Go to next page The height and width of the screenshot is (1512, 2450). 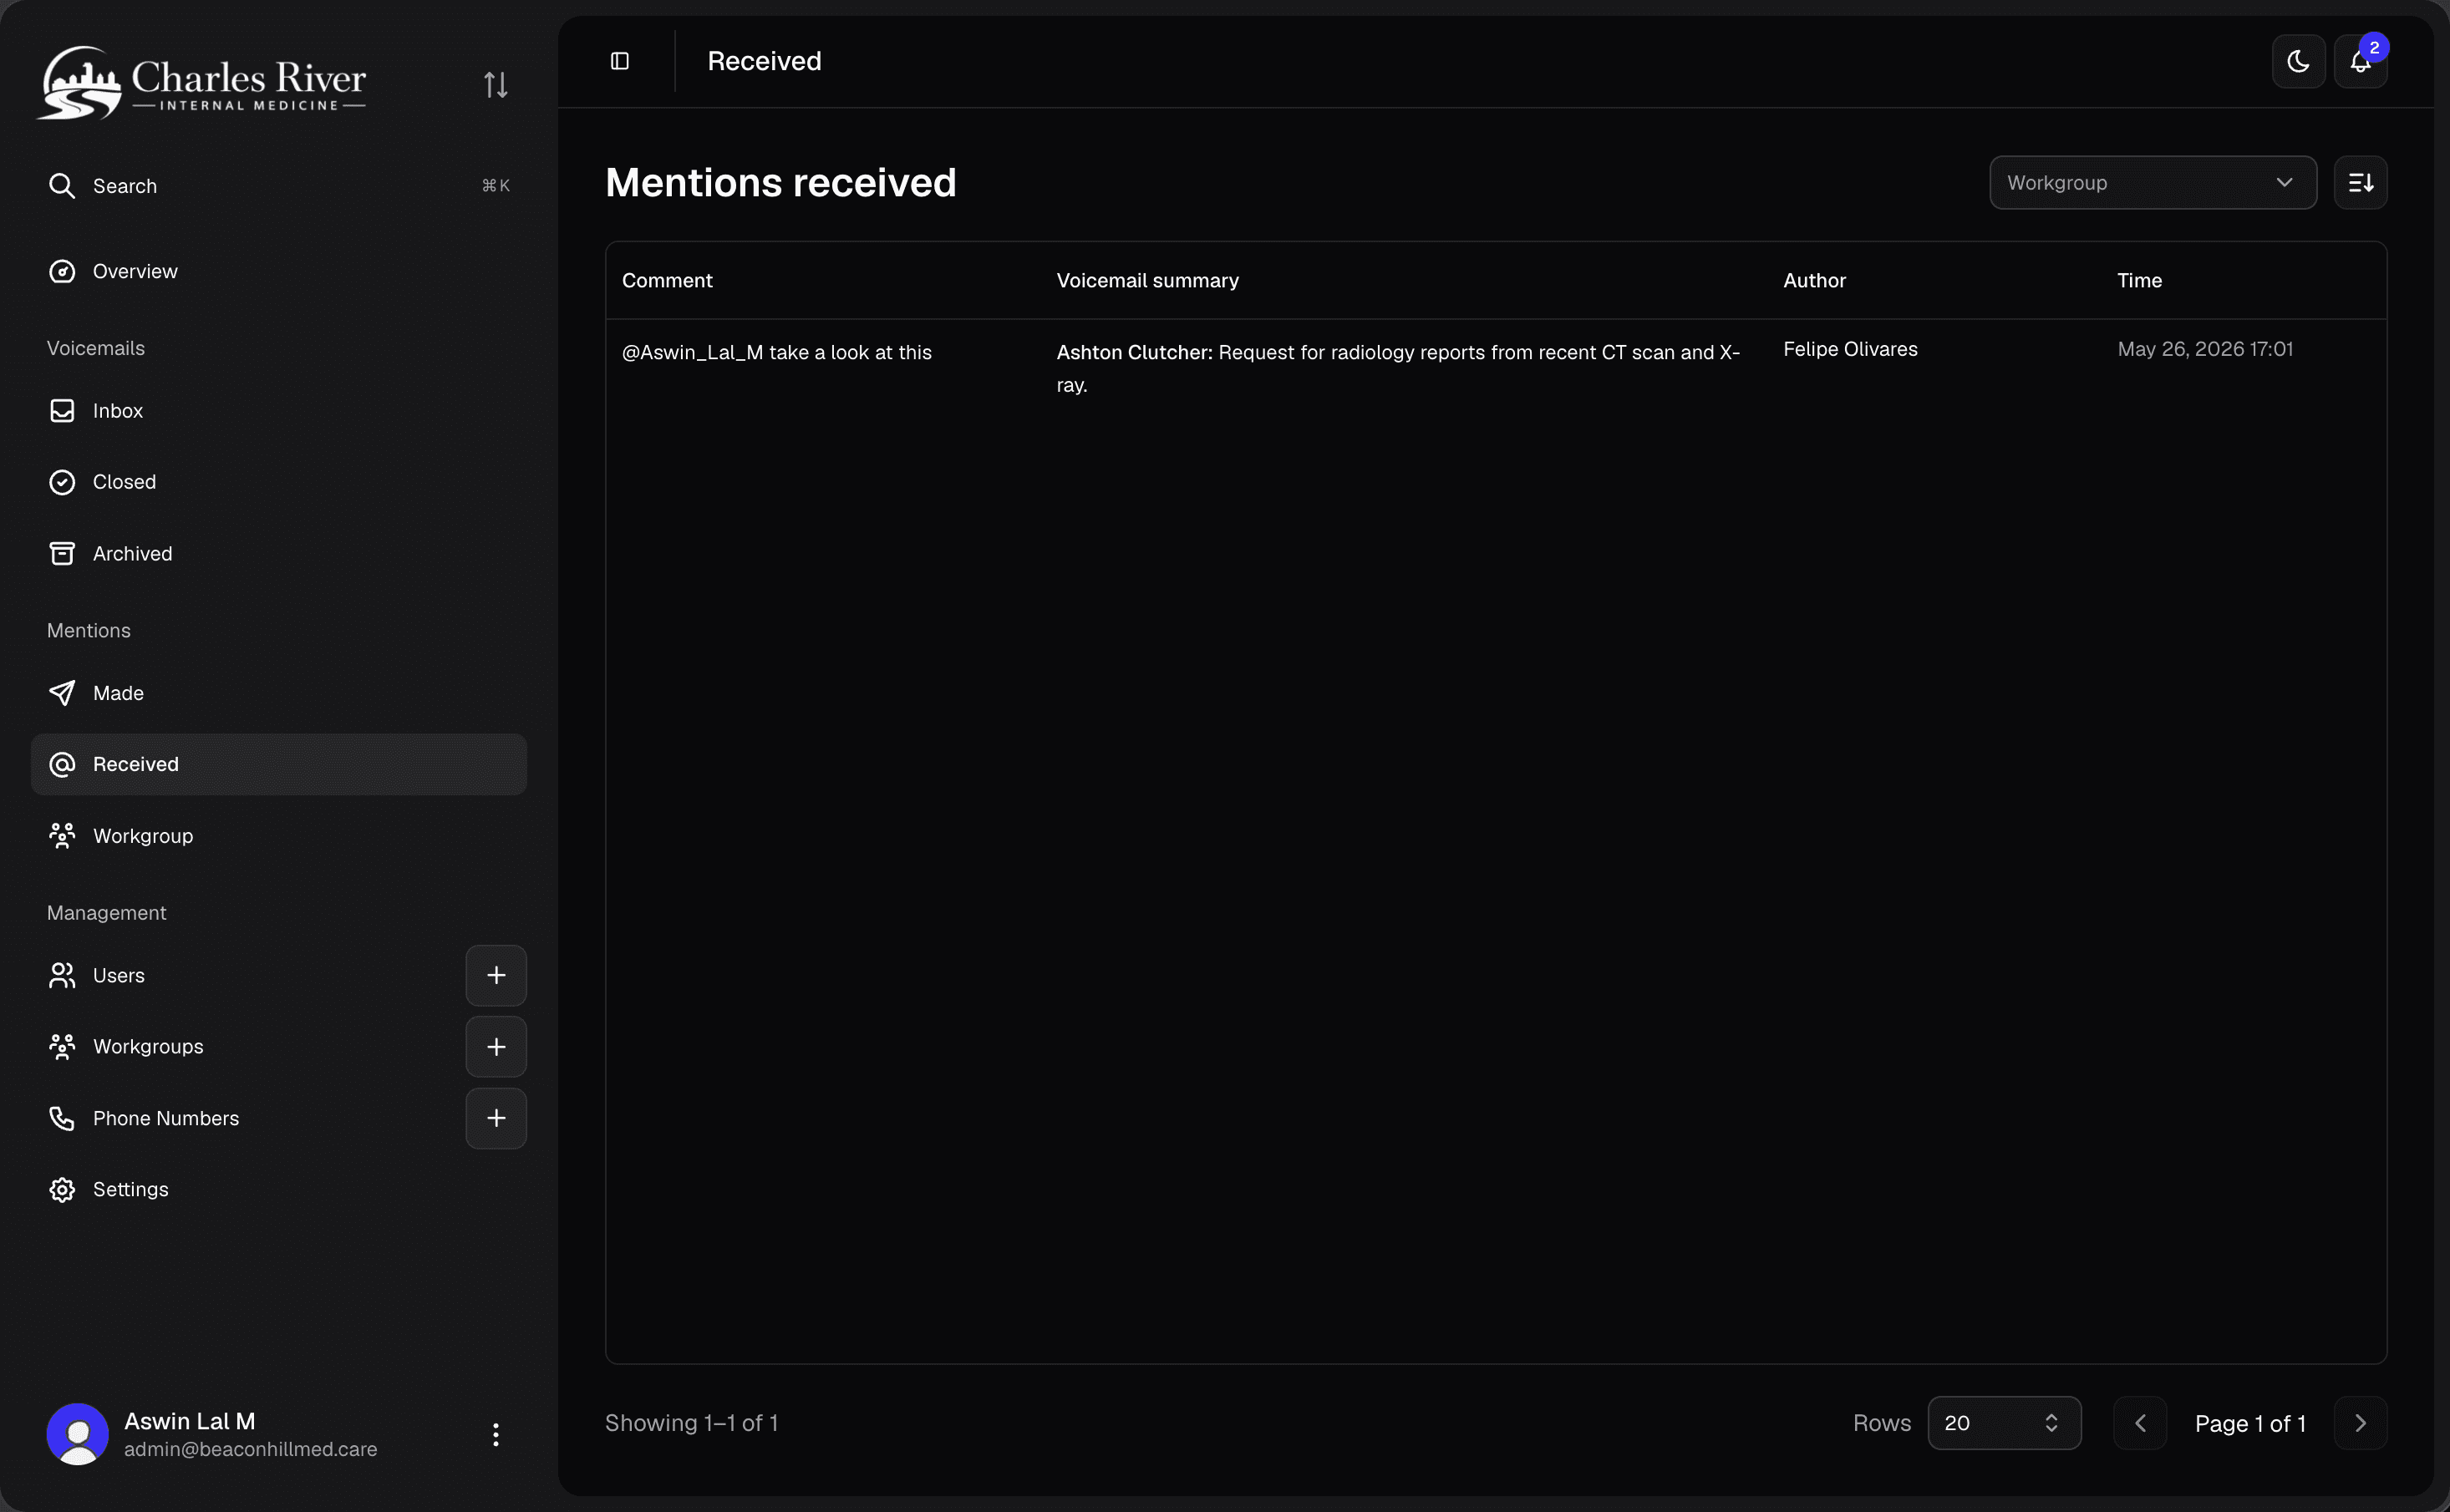[x=2360, y=1423]
